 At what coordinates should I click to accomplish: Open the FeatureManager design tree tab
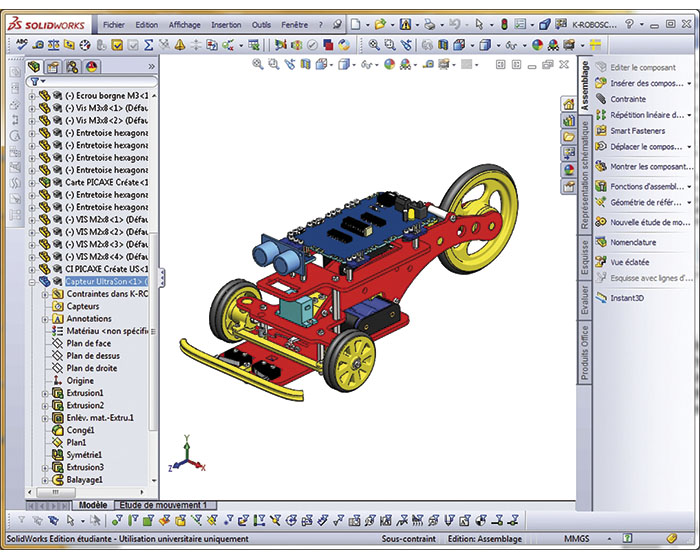pos(35,66)
